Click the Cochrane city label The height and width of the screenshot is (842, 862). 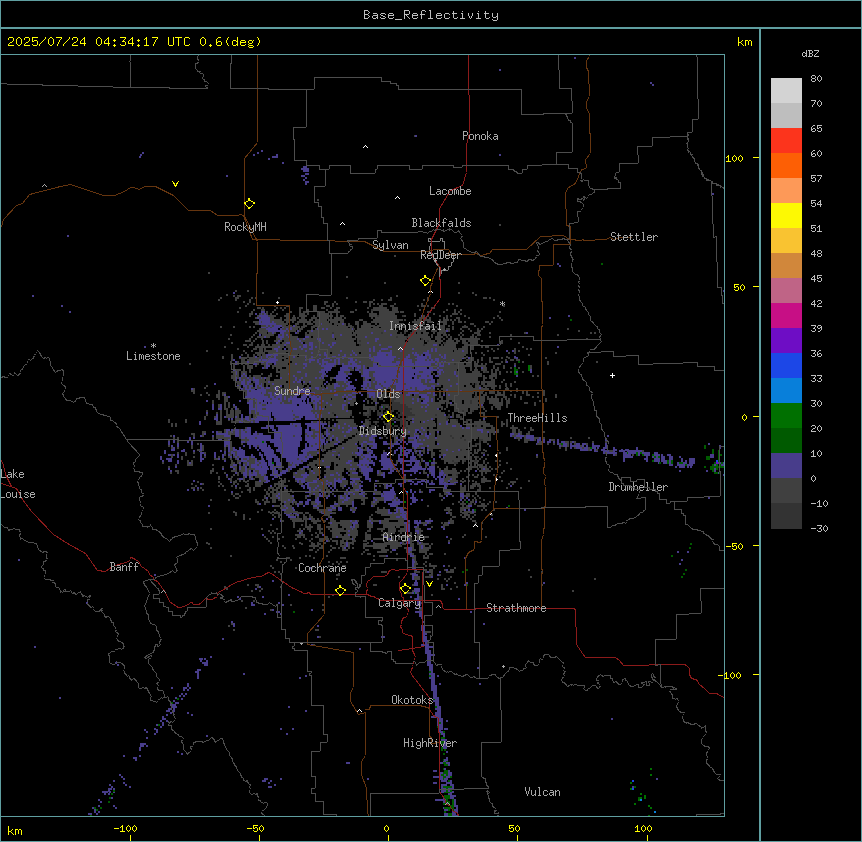322,568
